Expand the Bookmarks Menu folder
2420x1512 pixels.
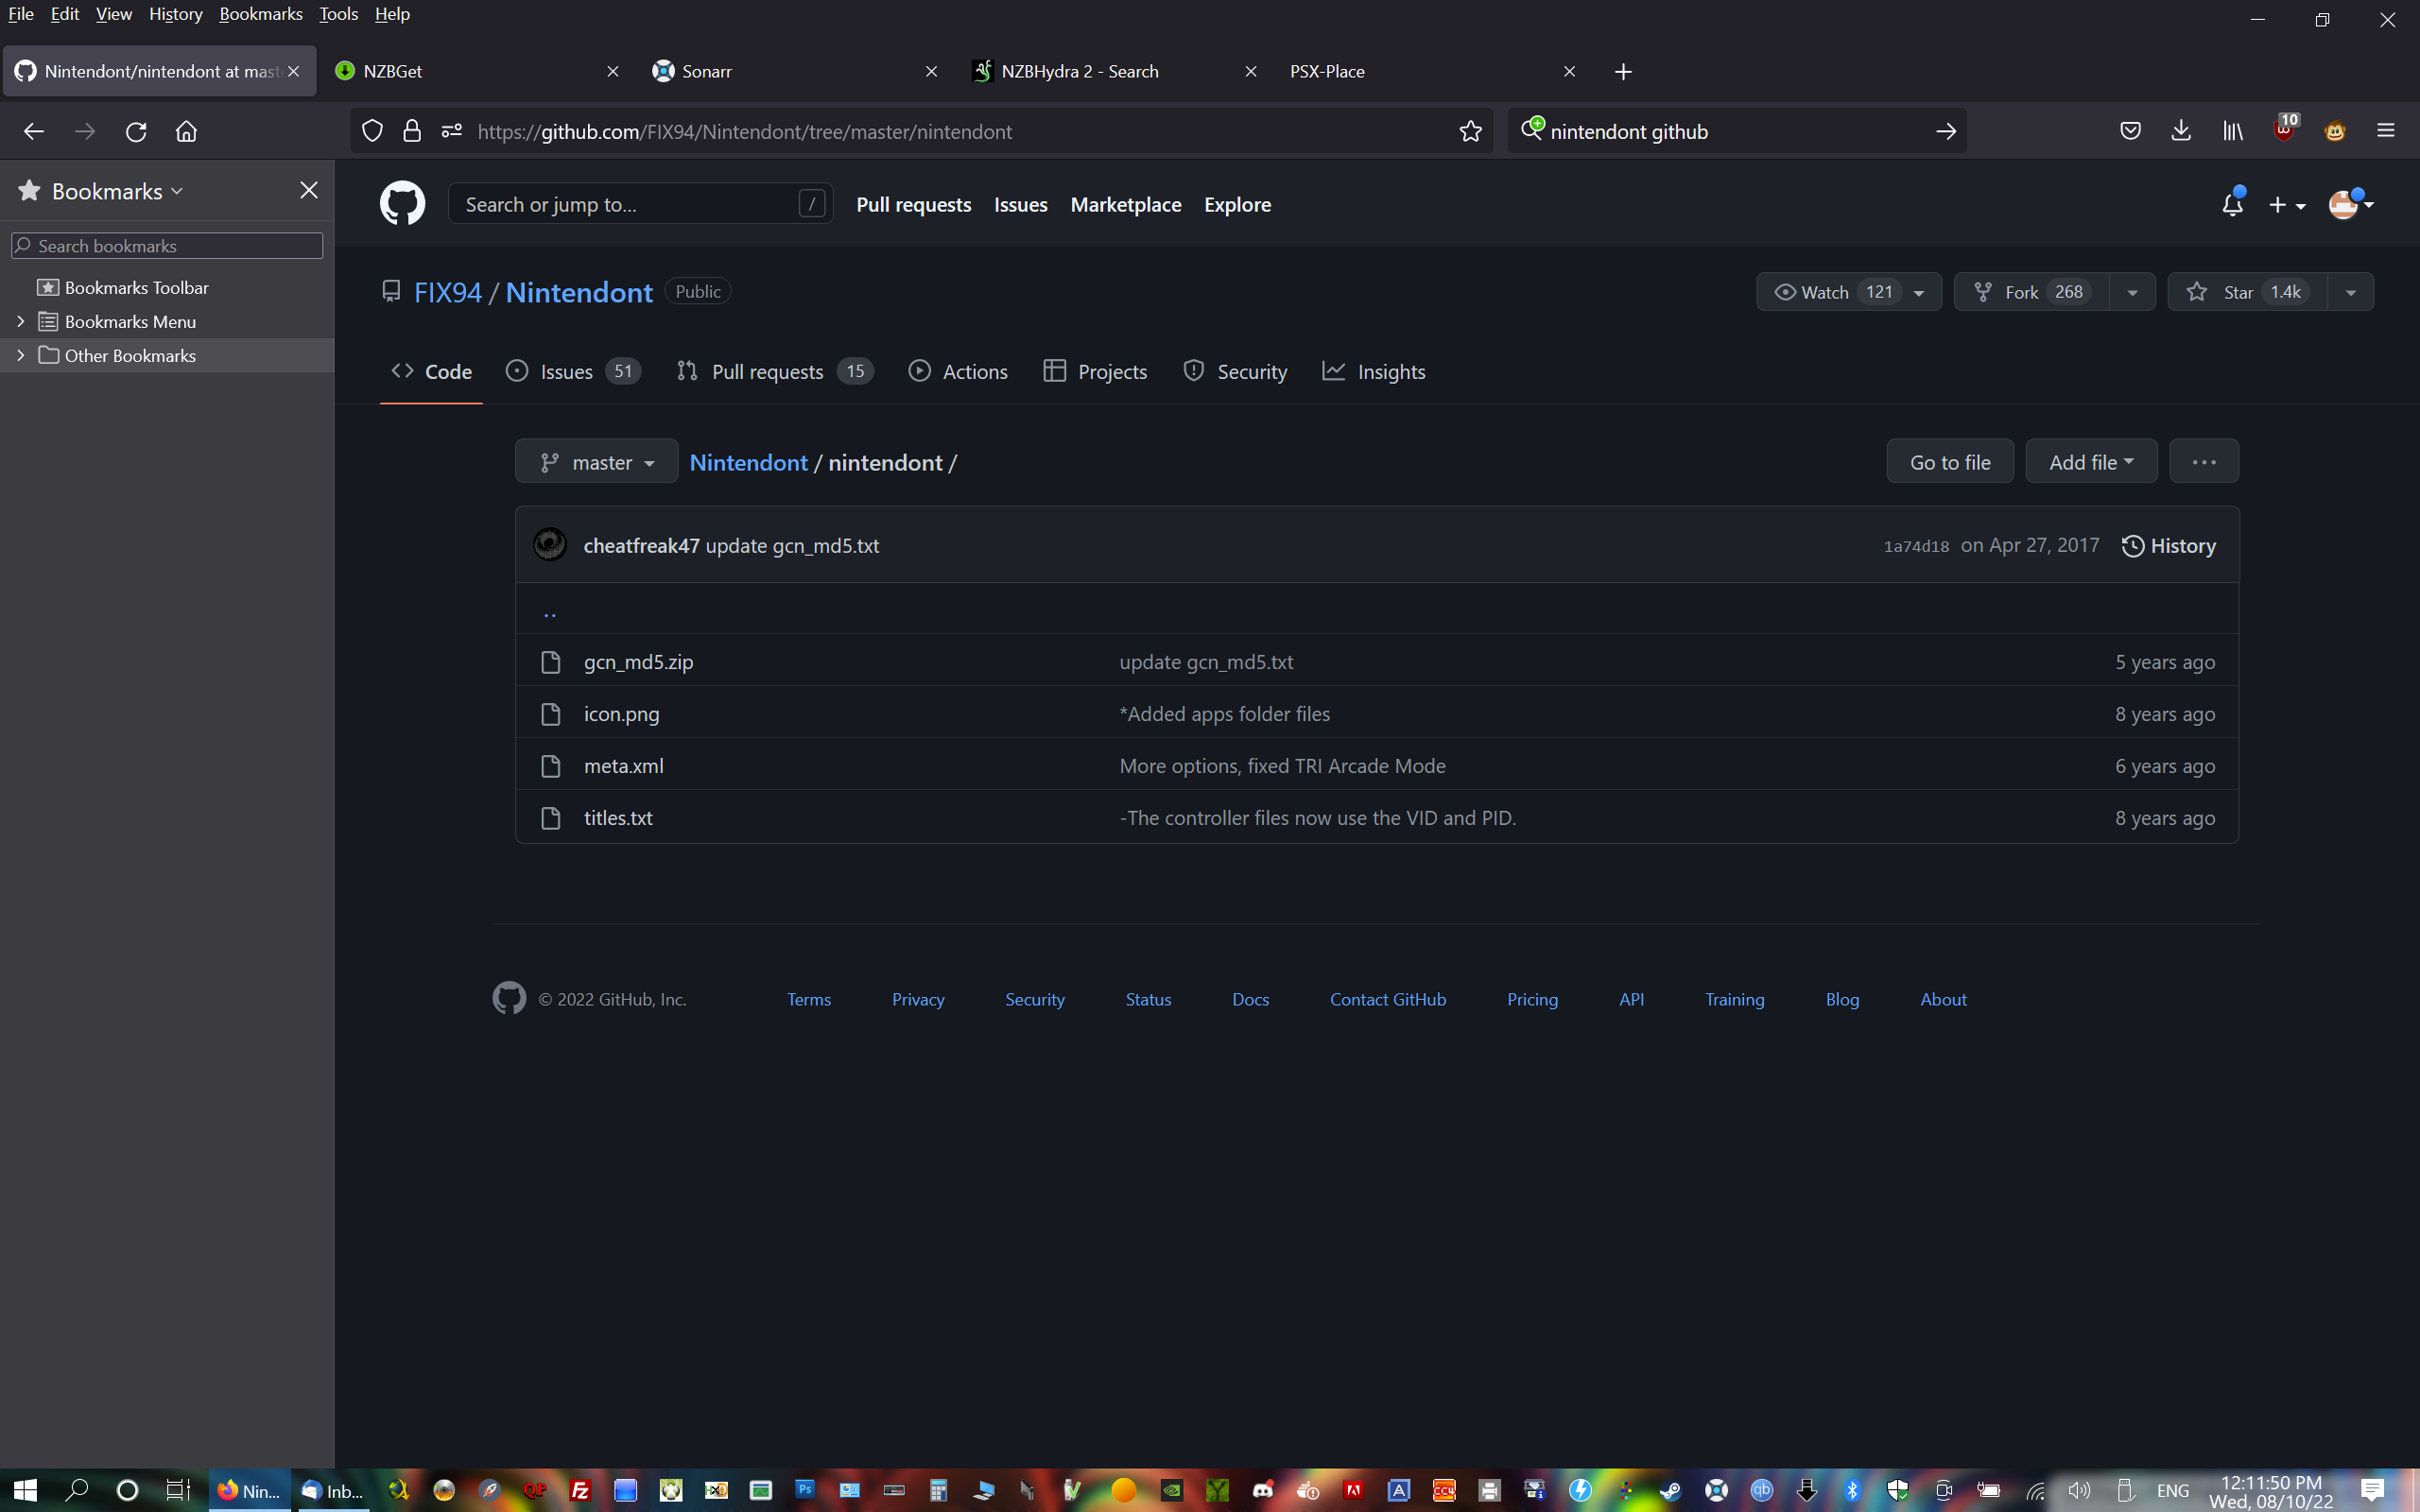coord(20,321)
